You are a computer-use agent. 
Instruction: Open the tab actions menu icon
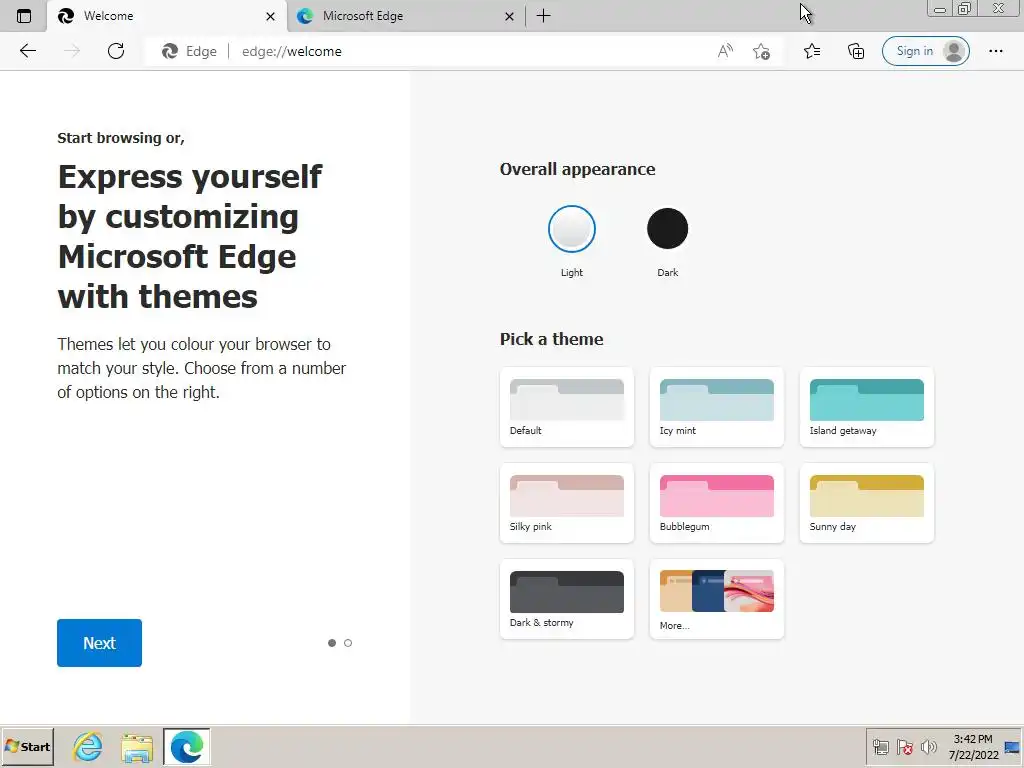tap(24, 16)
